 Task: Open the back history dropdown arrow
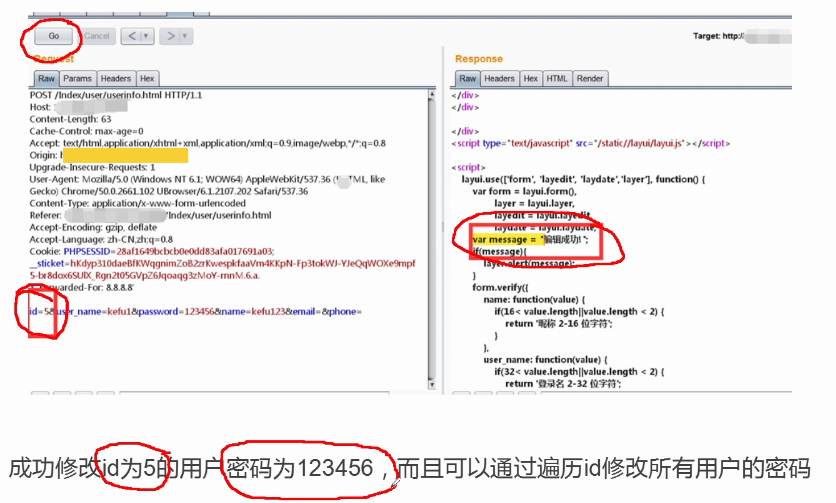146,36
